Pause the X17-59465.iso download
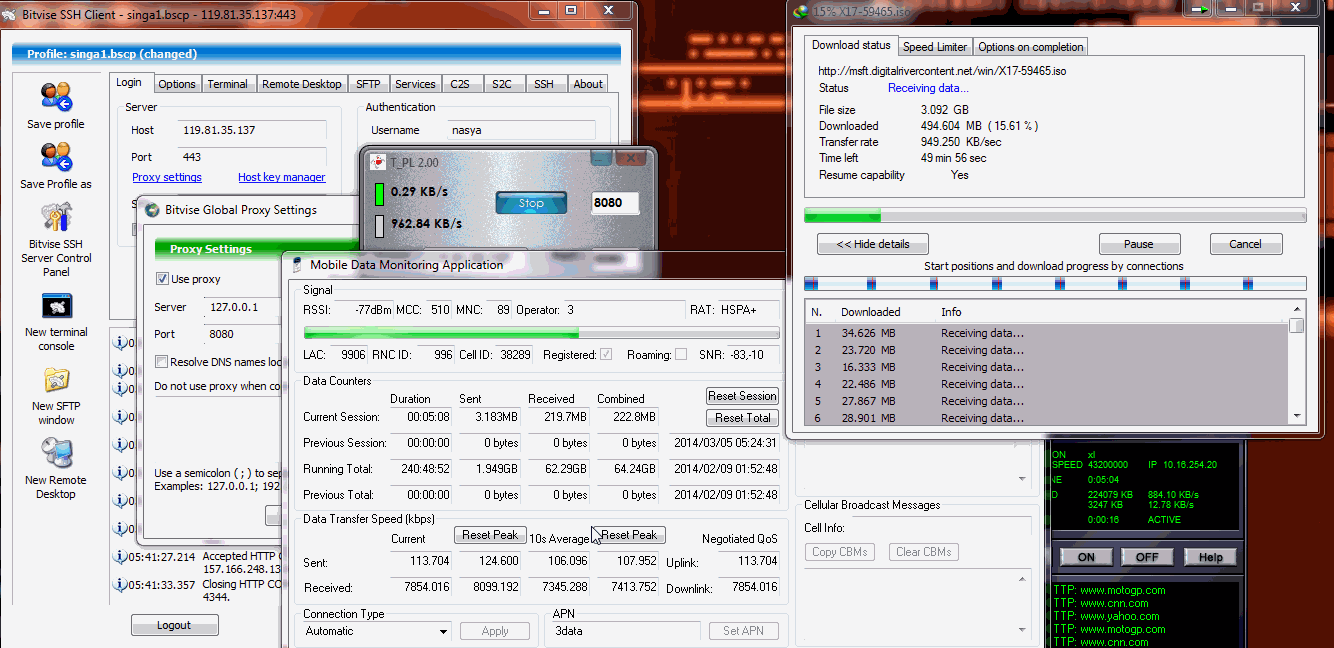The height and width of the screenshot is (648, 1334). tap(1139, 244)
